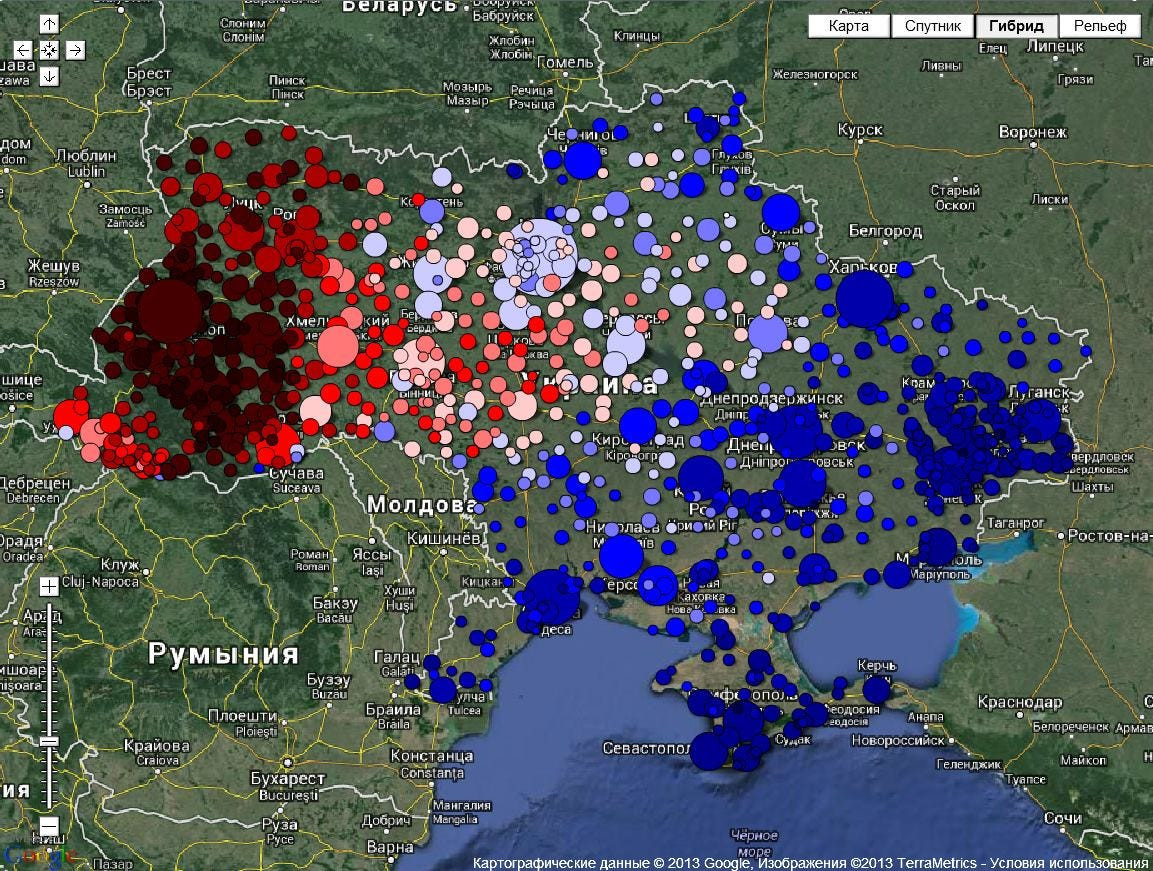
Task: Click the pan left arrow
Action: [23, 50]
